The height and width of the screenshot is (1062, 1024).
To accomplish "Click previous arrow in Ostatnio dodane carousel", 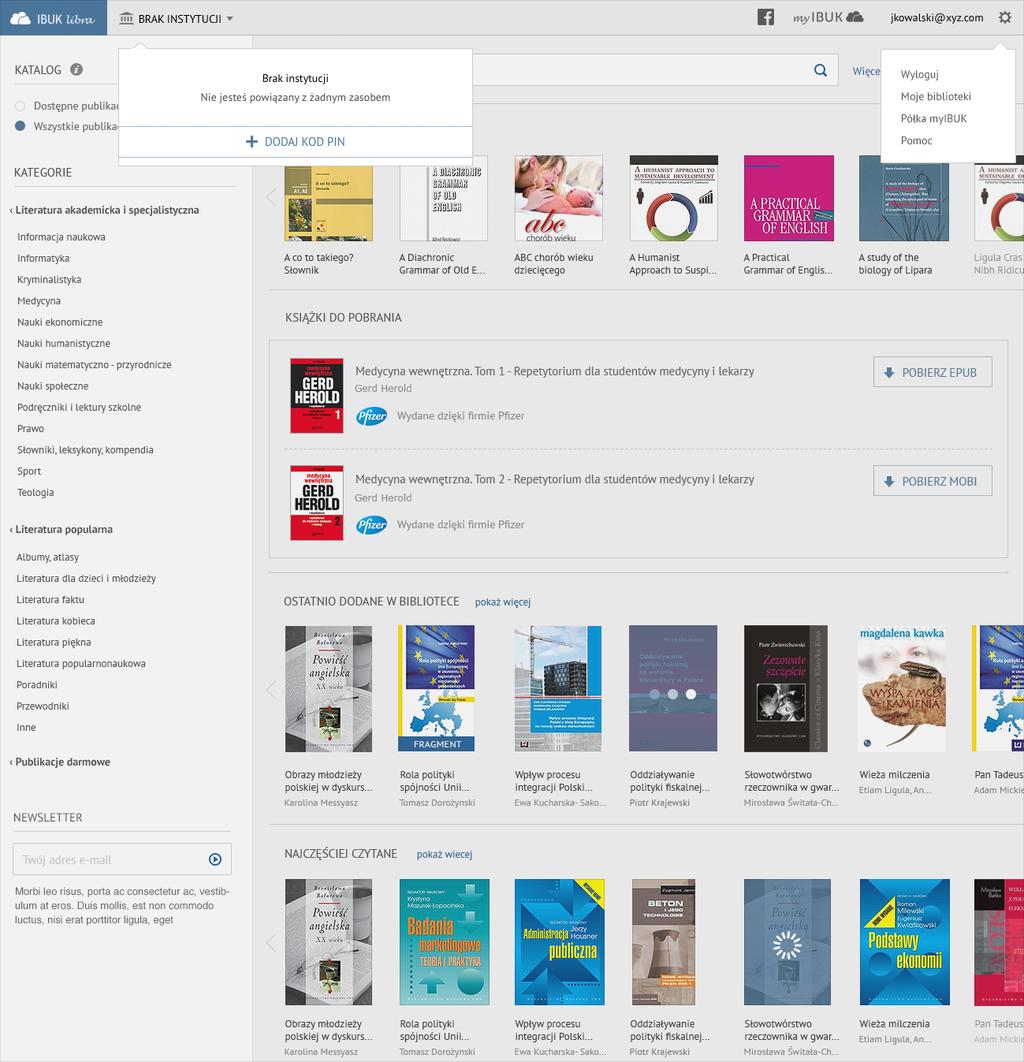I will point(272,689).
